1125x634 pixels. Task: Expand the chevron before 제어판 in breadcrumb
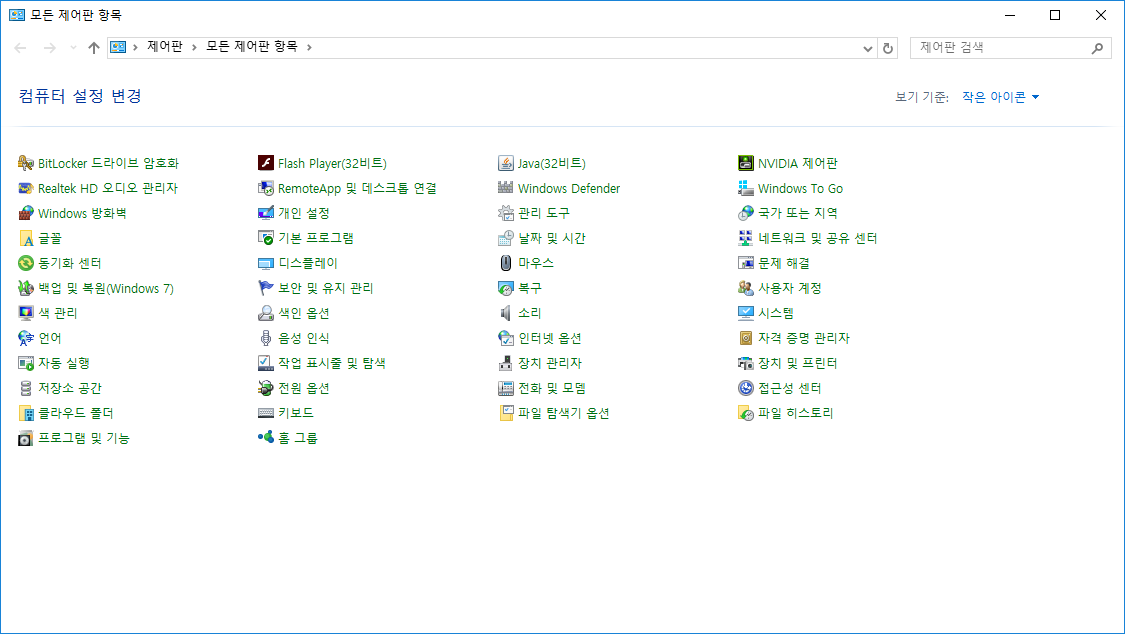tap(135, 47)
